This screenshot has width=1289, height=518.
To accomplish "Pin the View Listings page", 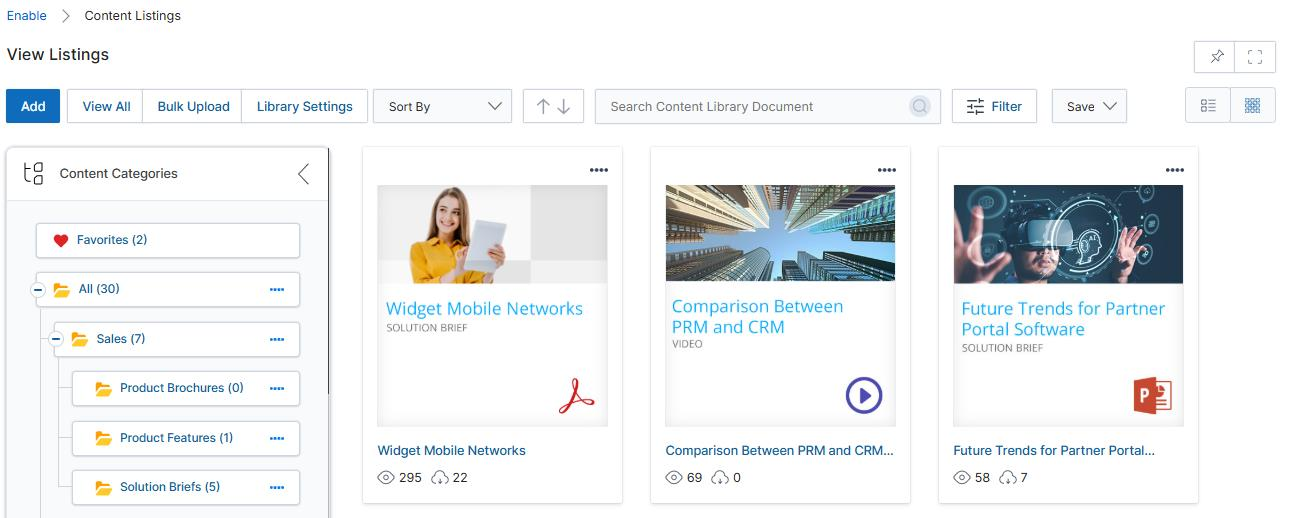I will (x=1215, y=57).
